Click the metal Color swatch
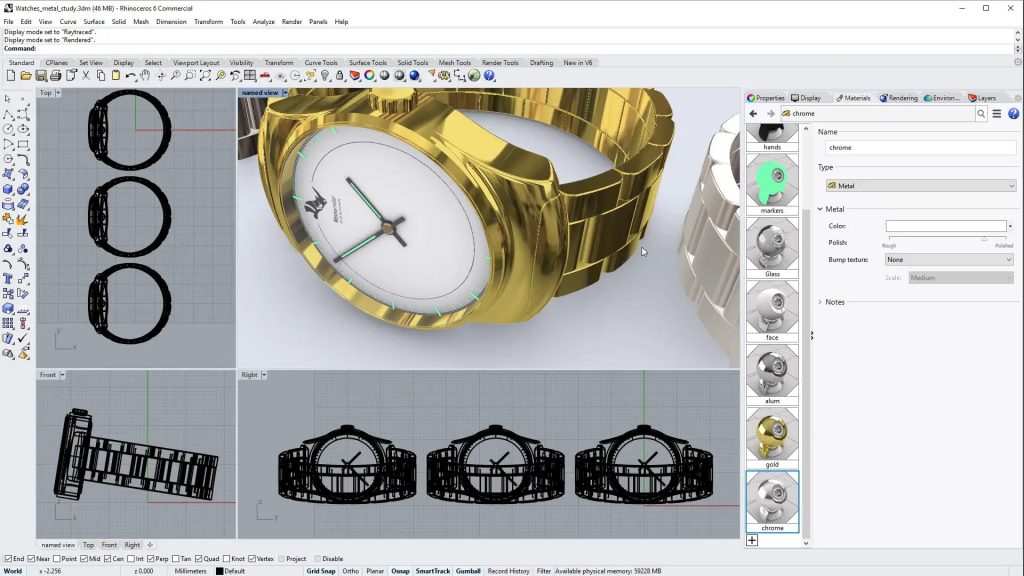Screen dimensions: 1024x576 (x=945, y=226)
